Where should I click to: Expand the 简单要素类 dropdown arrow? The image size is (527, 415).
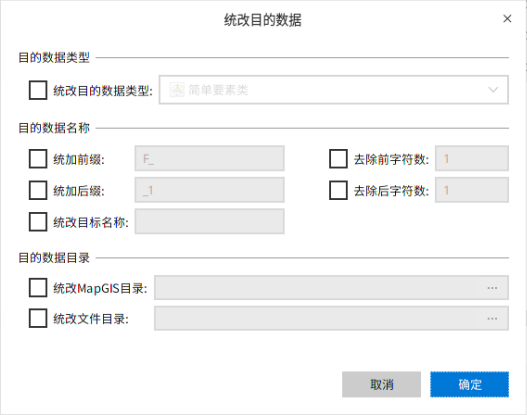click(493, 90)
